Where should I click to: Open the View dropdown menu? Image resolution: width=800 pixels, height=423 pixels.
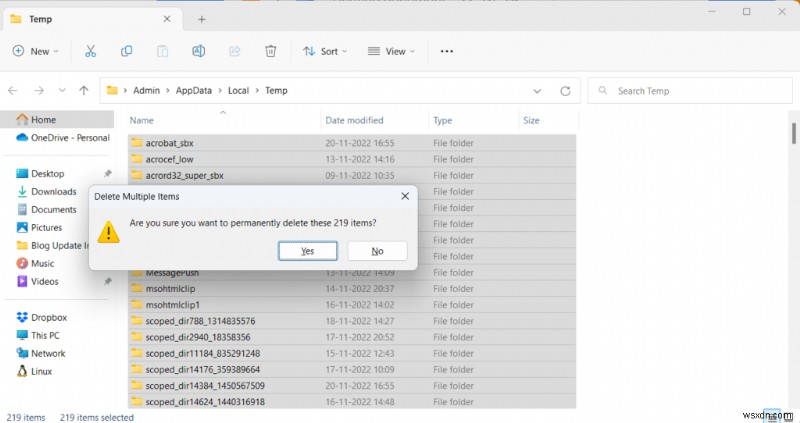pos(391,51)
